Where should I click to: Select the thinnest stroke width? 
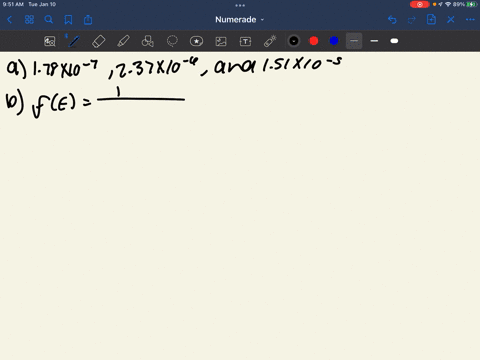(x=354, y=41)
